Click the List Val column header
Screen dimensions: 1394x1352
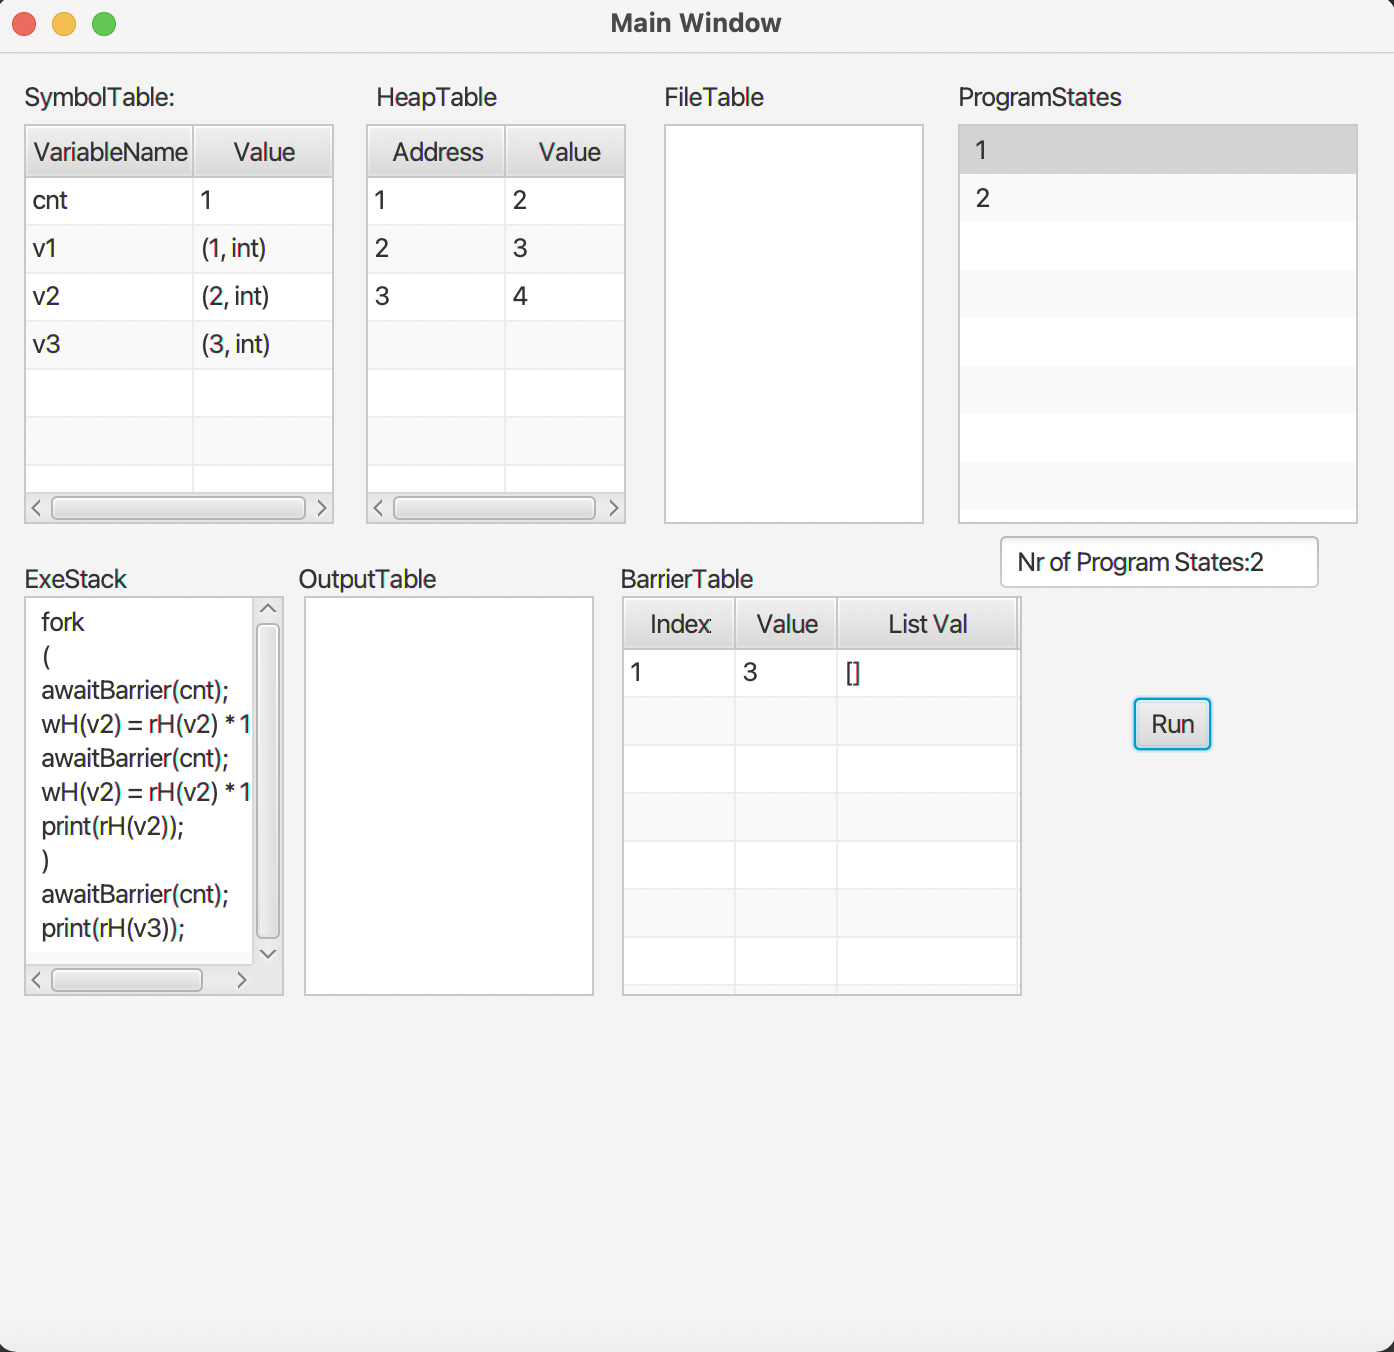click(928, 623)
